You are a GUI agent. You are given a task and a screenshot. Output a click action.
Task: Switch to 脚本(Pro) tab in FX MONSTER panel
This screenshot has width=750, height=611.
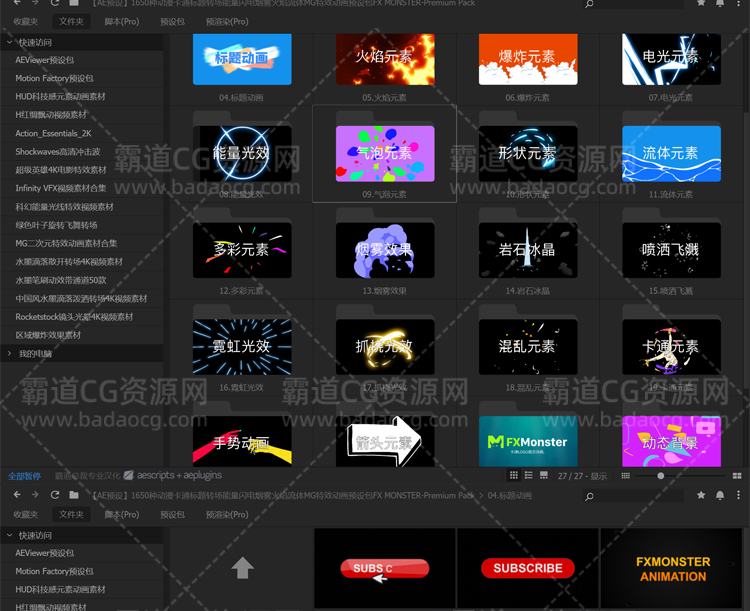pos(121,22)
